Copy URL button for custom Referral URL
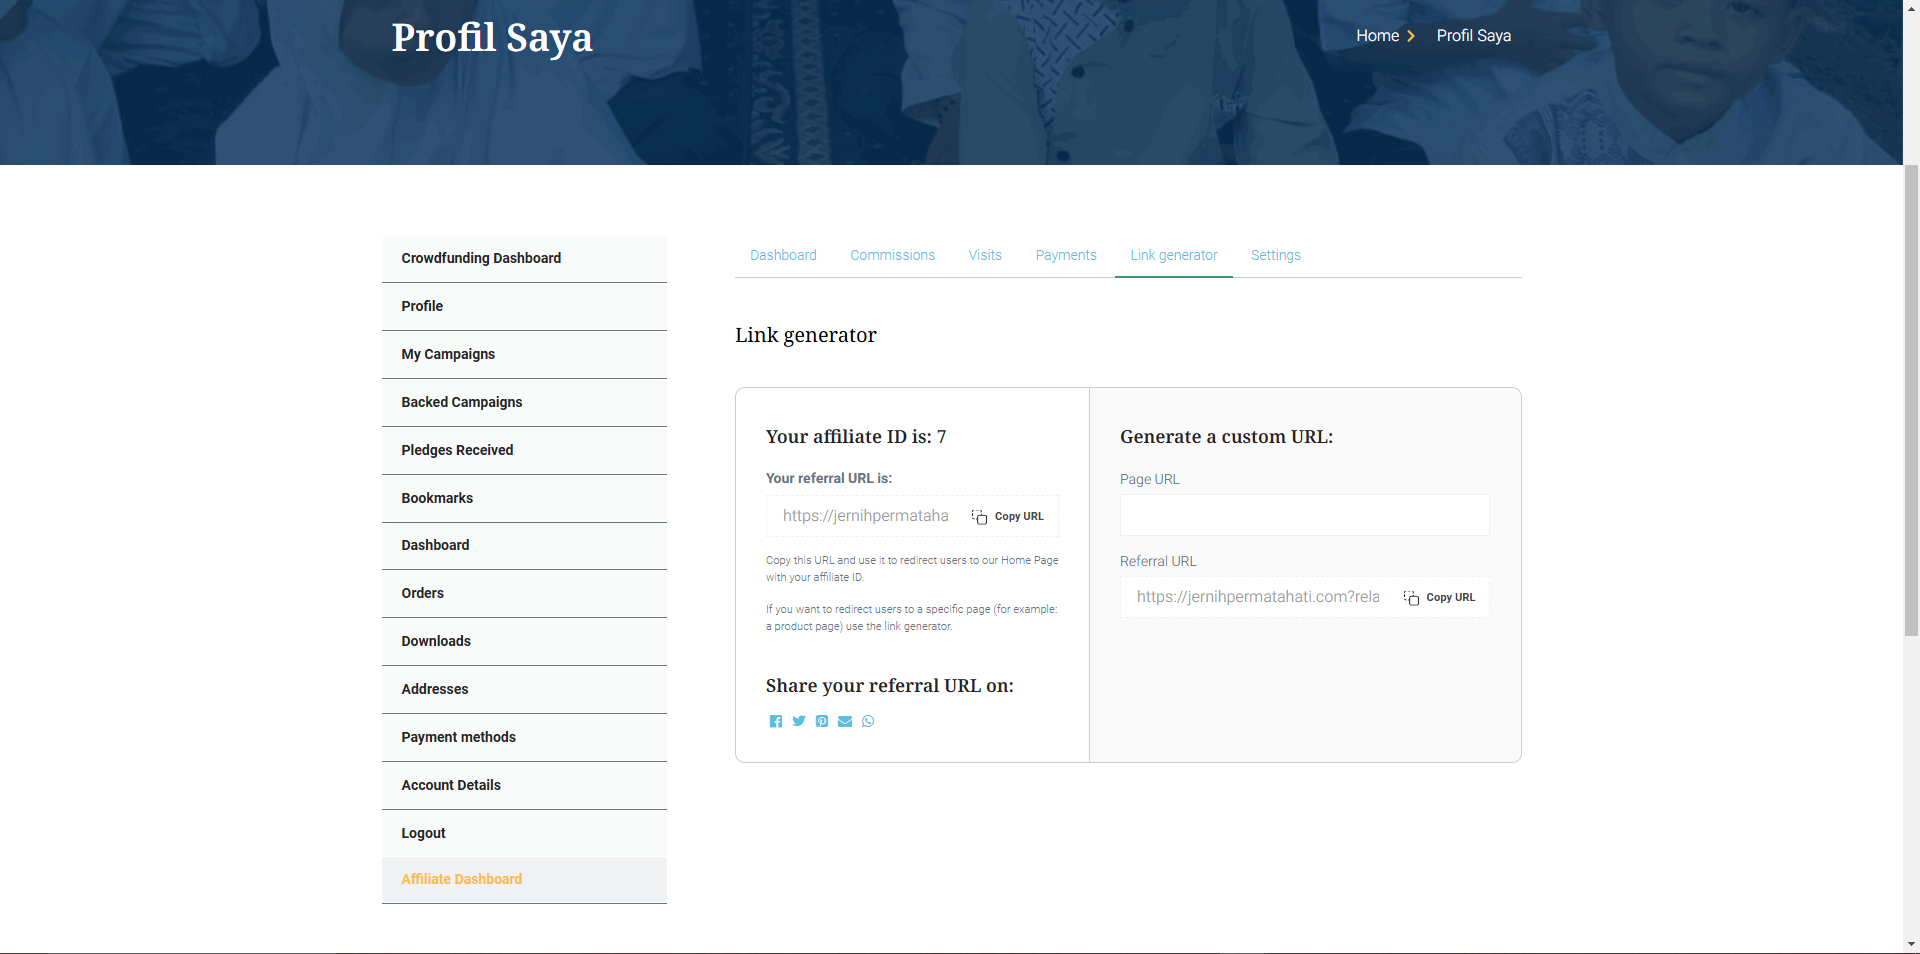1920x954 pixels. [x=1439, y=597]
